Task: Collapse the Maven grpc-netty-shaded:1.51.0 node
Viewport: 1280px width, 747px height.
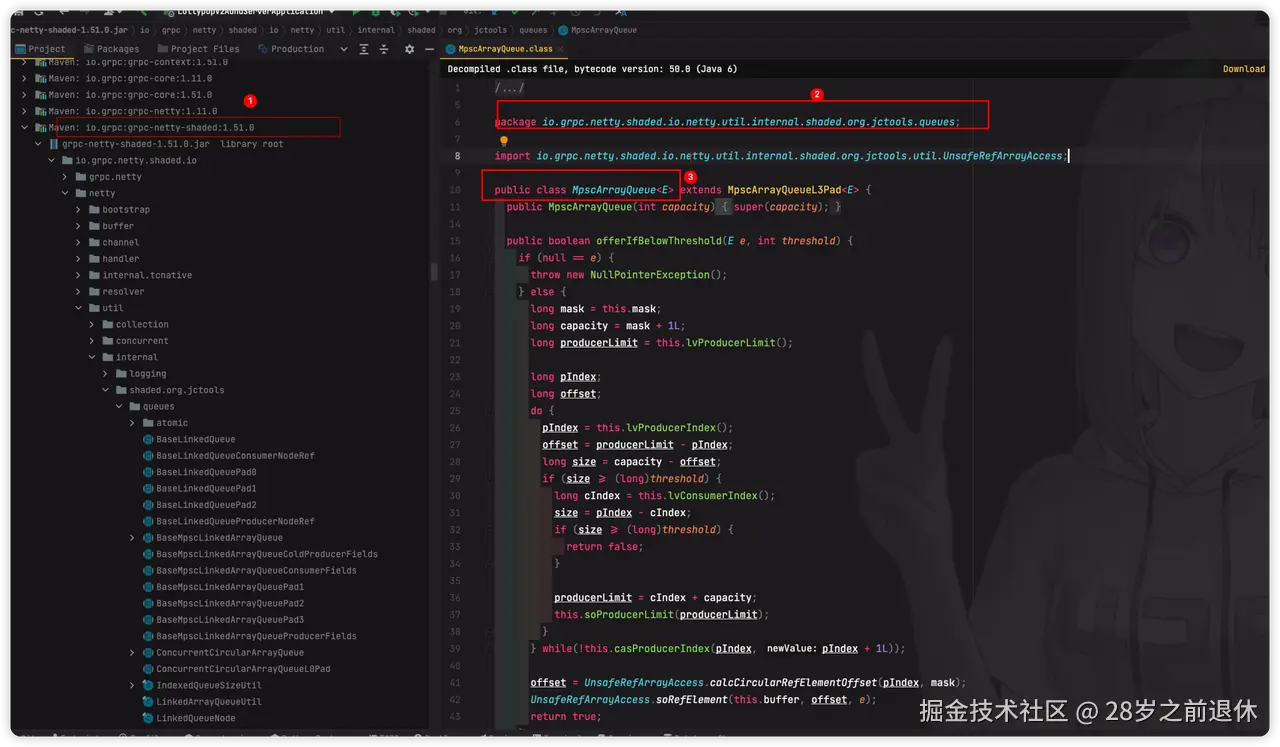Action: coord(25,128)
